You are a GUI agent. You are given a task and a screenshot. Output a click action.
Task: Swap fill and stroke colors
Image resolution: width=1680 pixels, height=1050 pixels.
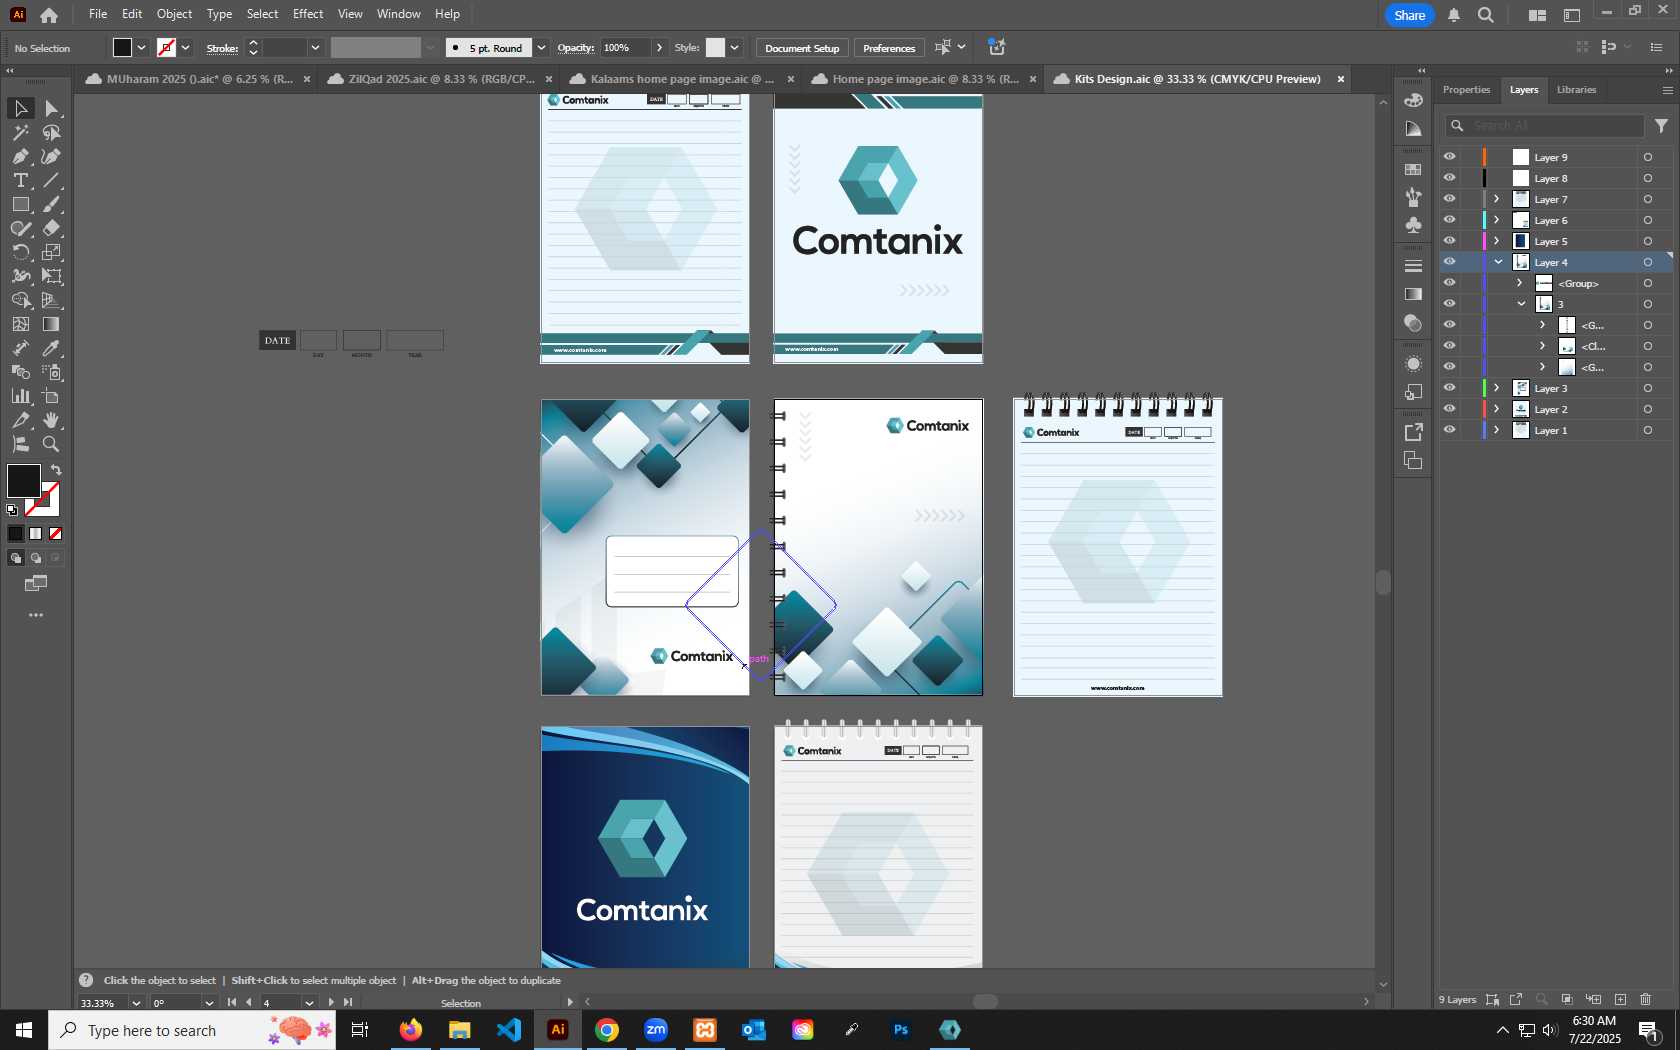56,470
